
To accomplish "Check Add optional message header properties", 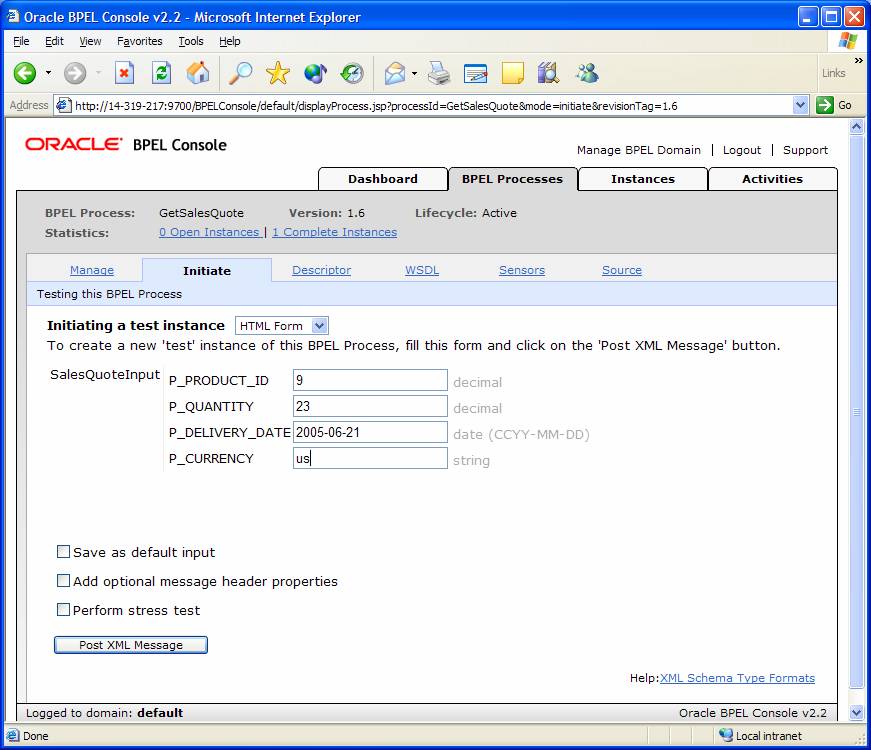I will tap(64, 581).
